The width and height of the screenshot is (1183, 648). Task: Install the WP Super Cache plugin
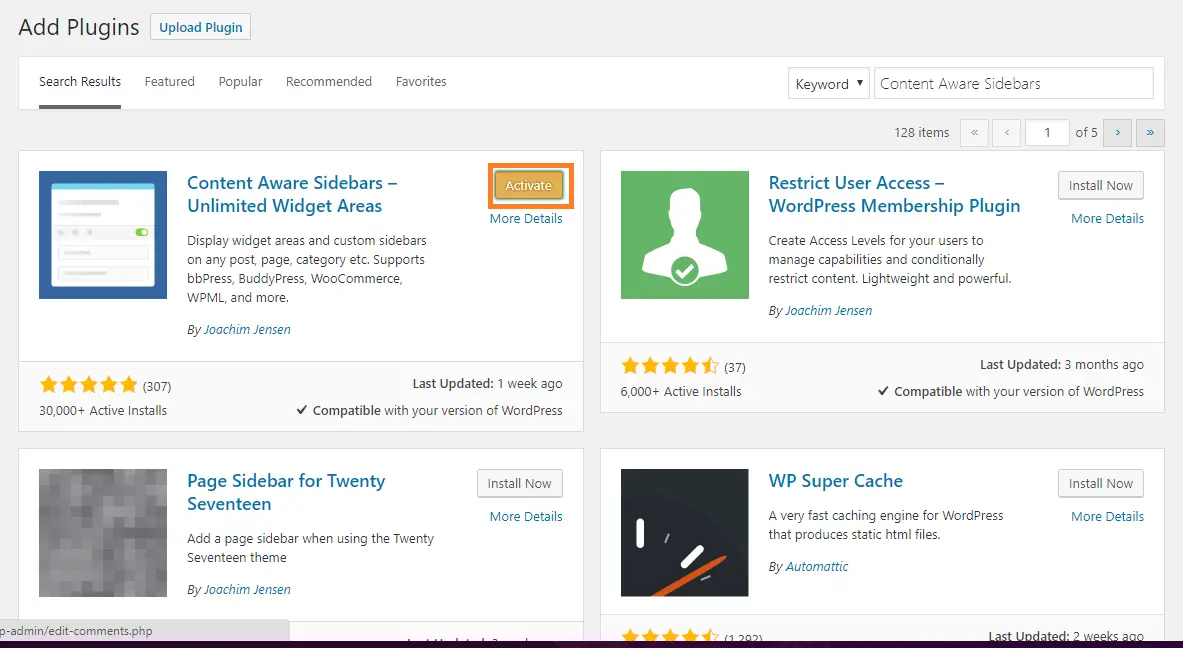(x=1101, y=484)
